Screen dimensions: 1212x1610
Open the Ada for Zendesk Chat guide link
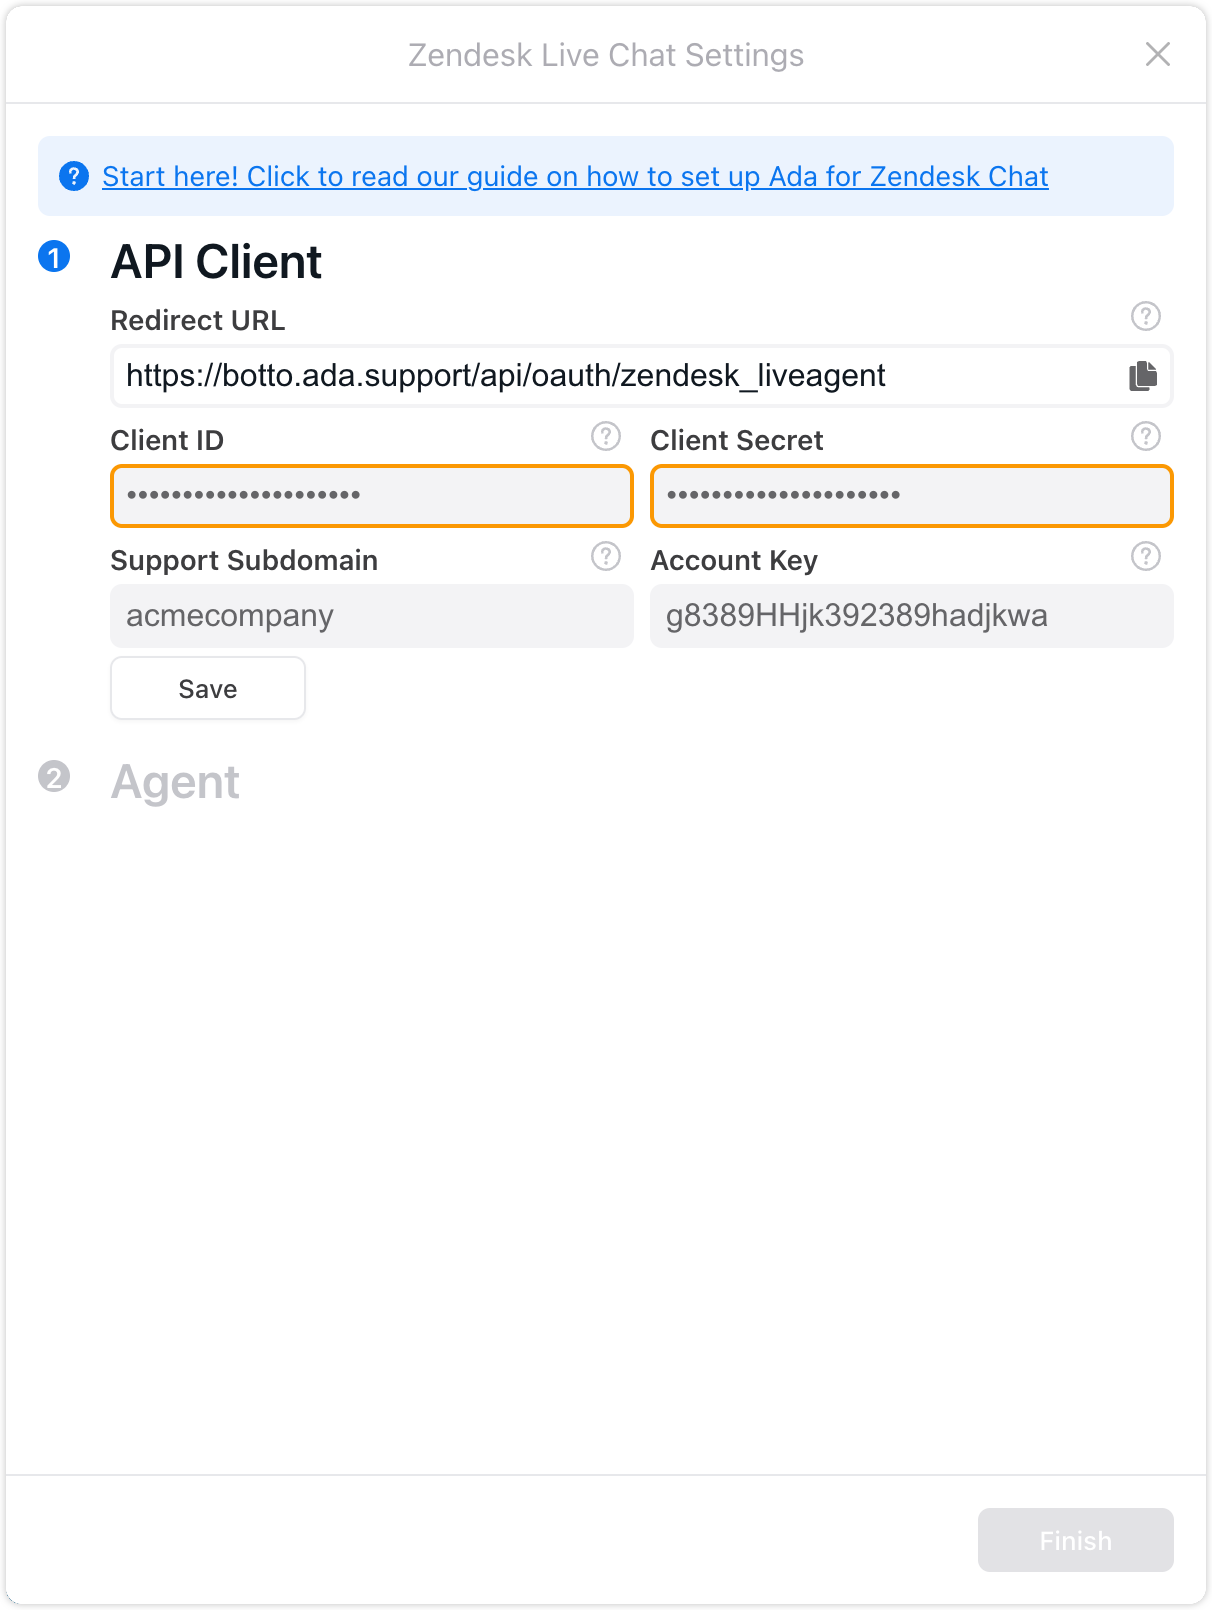point(575,176)
